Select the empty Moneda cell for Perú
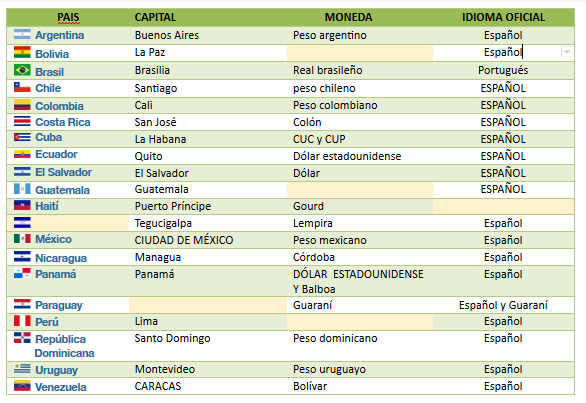 pyautogui.click(x=360, y=322)
